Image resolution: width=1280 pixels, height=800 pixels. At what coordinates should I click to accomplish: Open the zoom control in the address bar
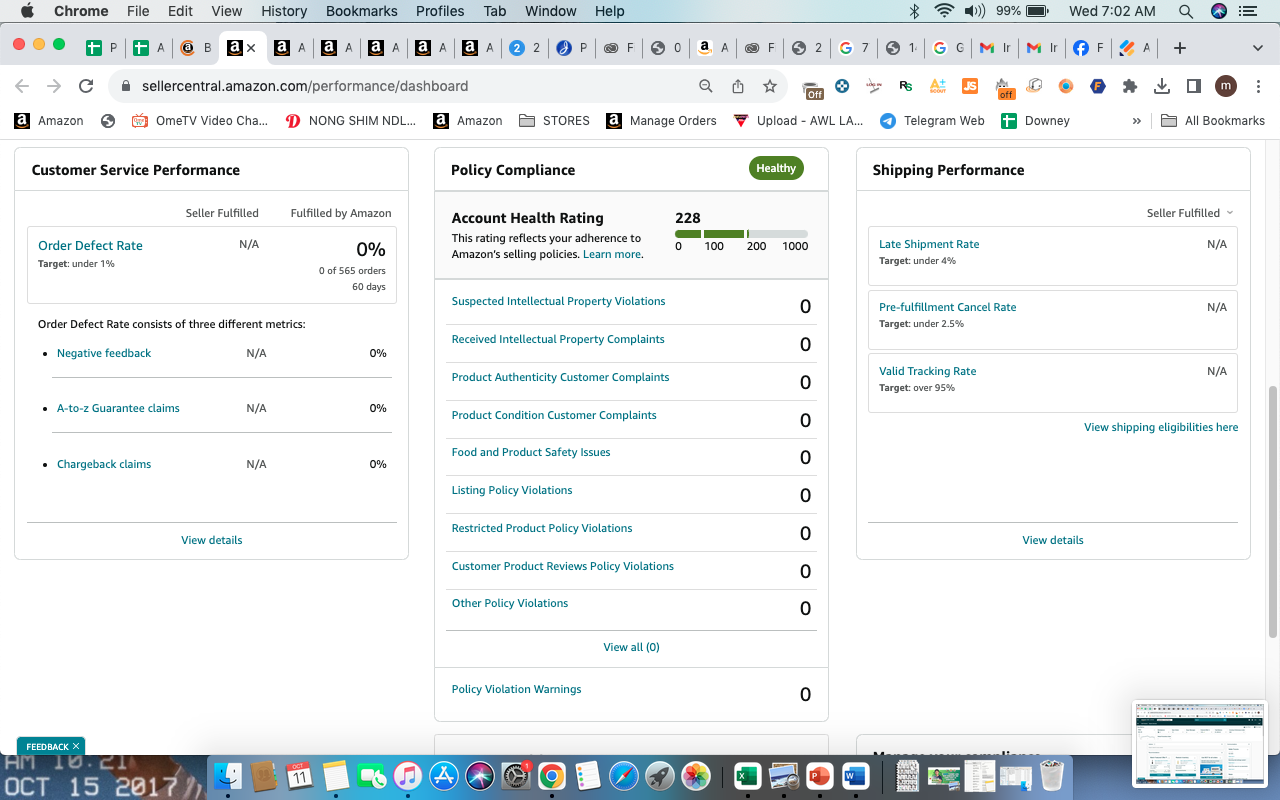click(706, 86)
